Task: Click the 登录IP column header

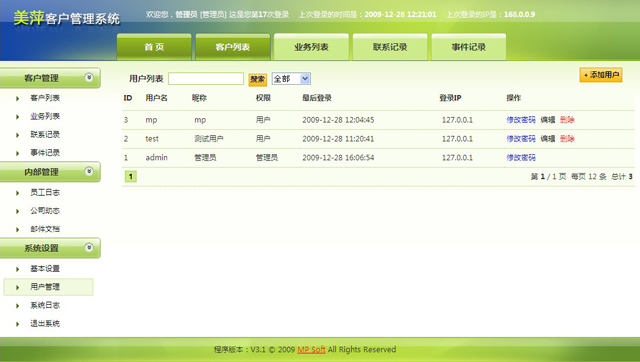Action: pos(450,98)
